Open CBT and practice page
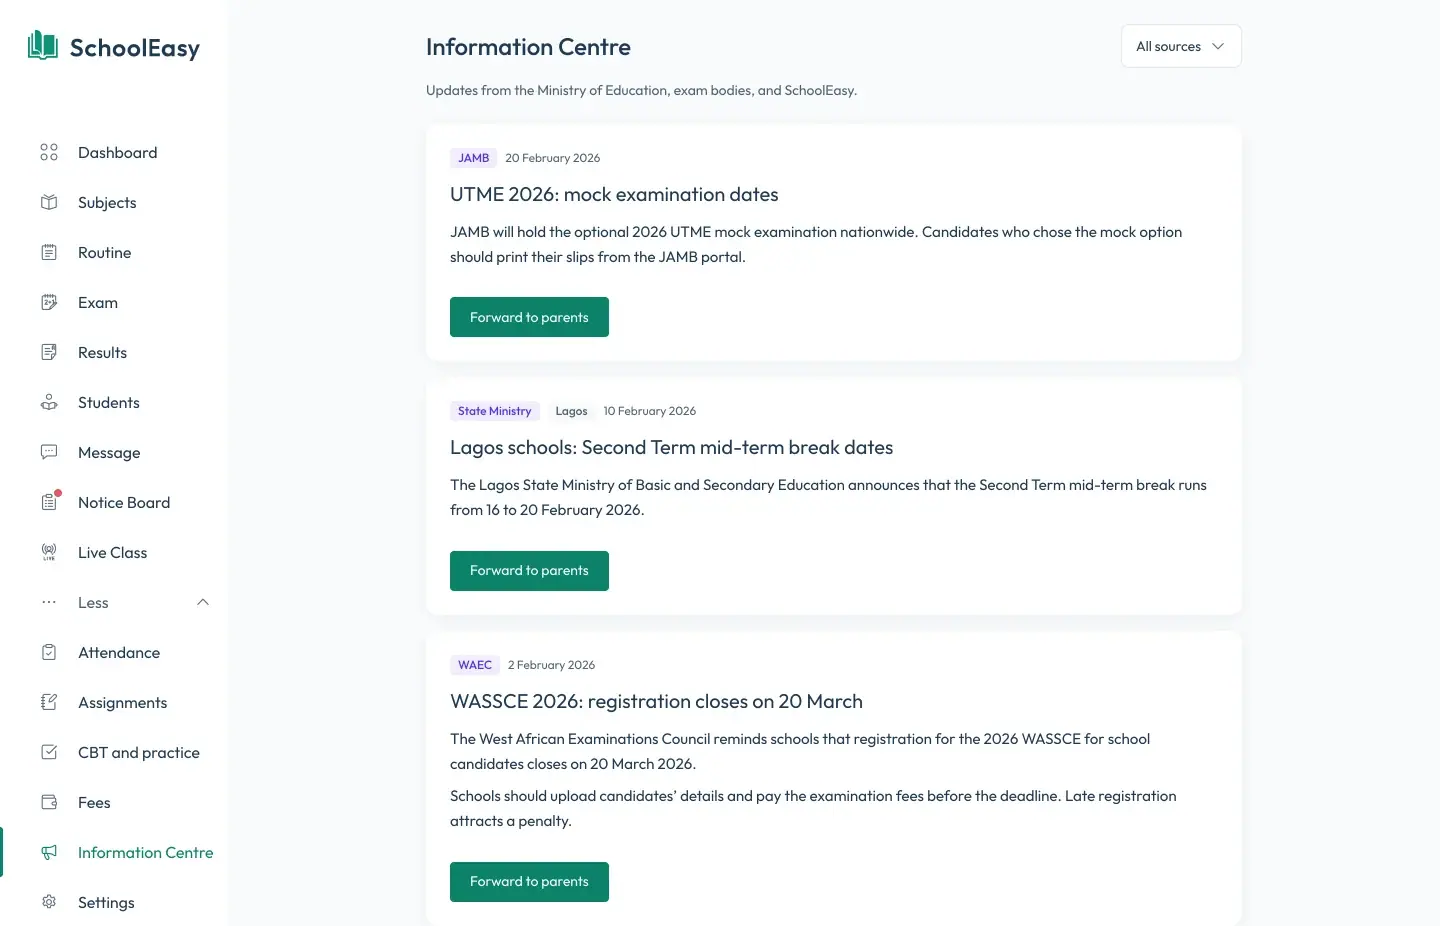Viewport: 1440px width, 926px height. click(x=139, y=752)
